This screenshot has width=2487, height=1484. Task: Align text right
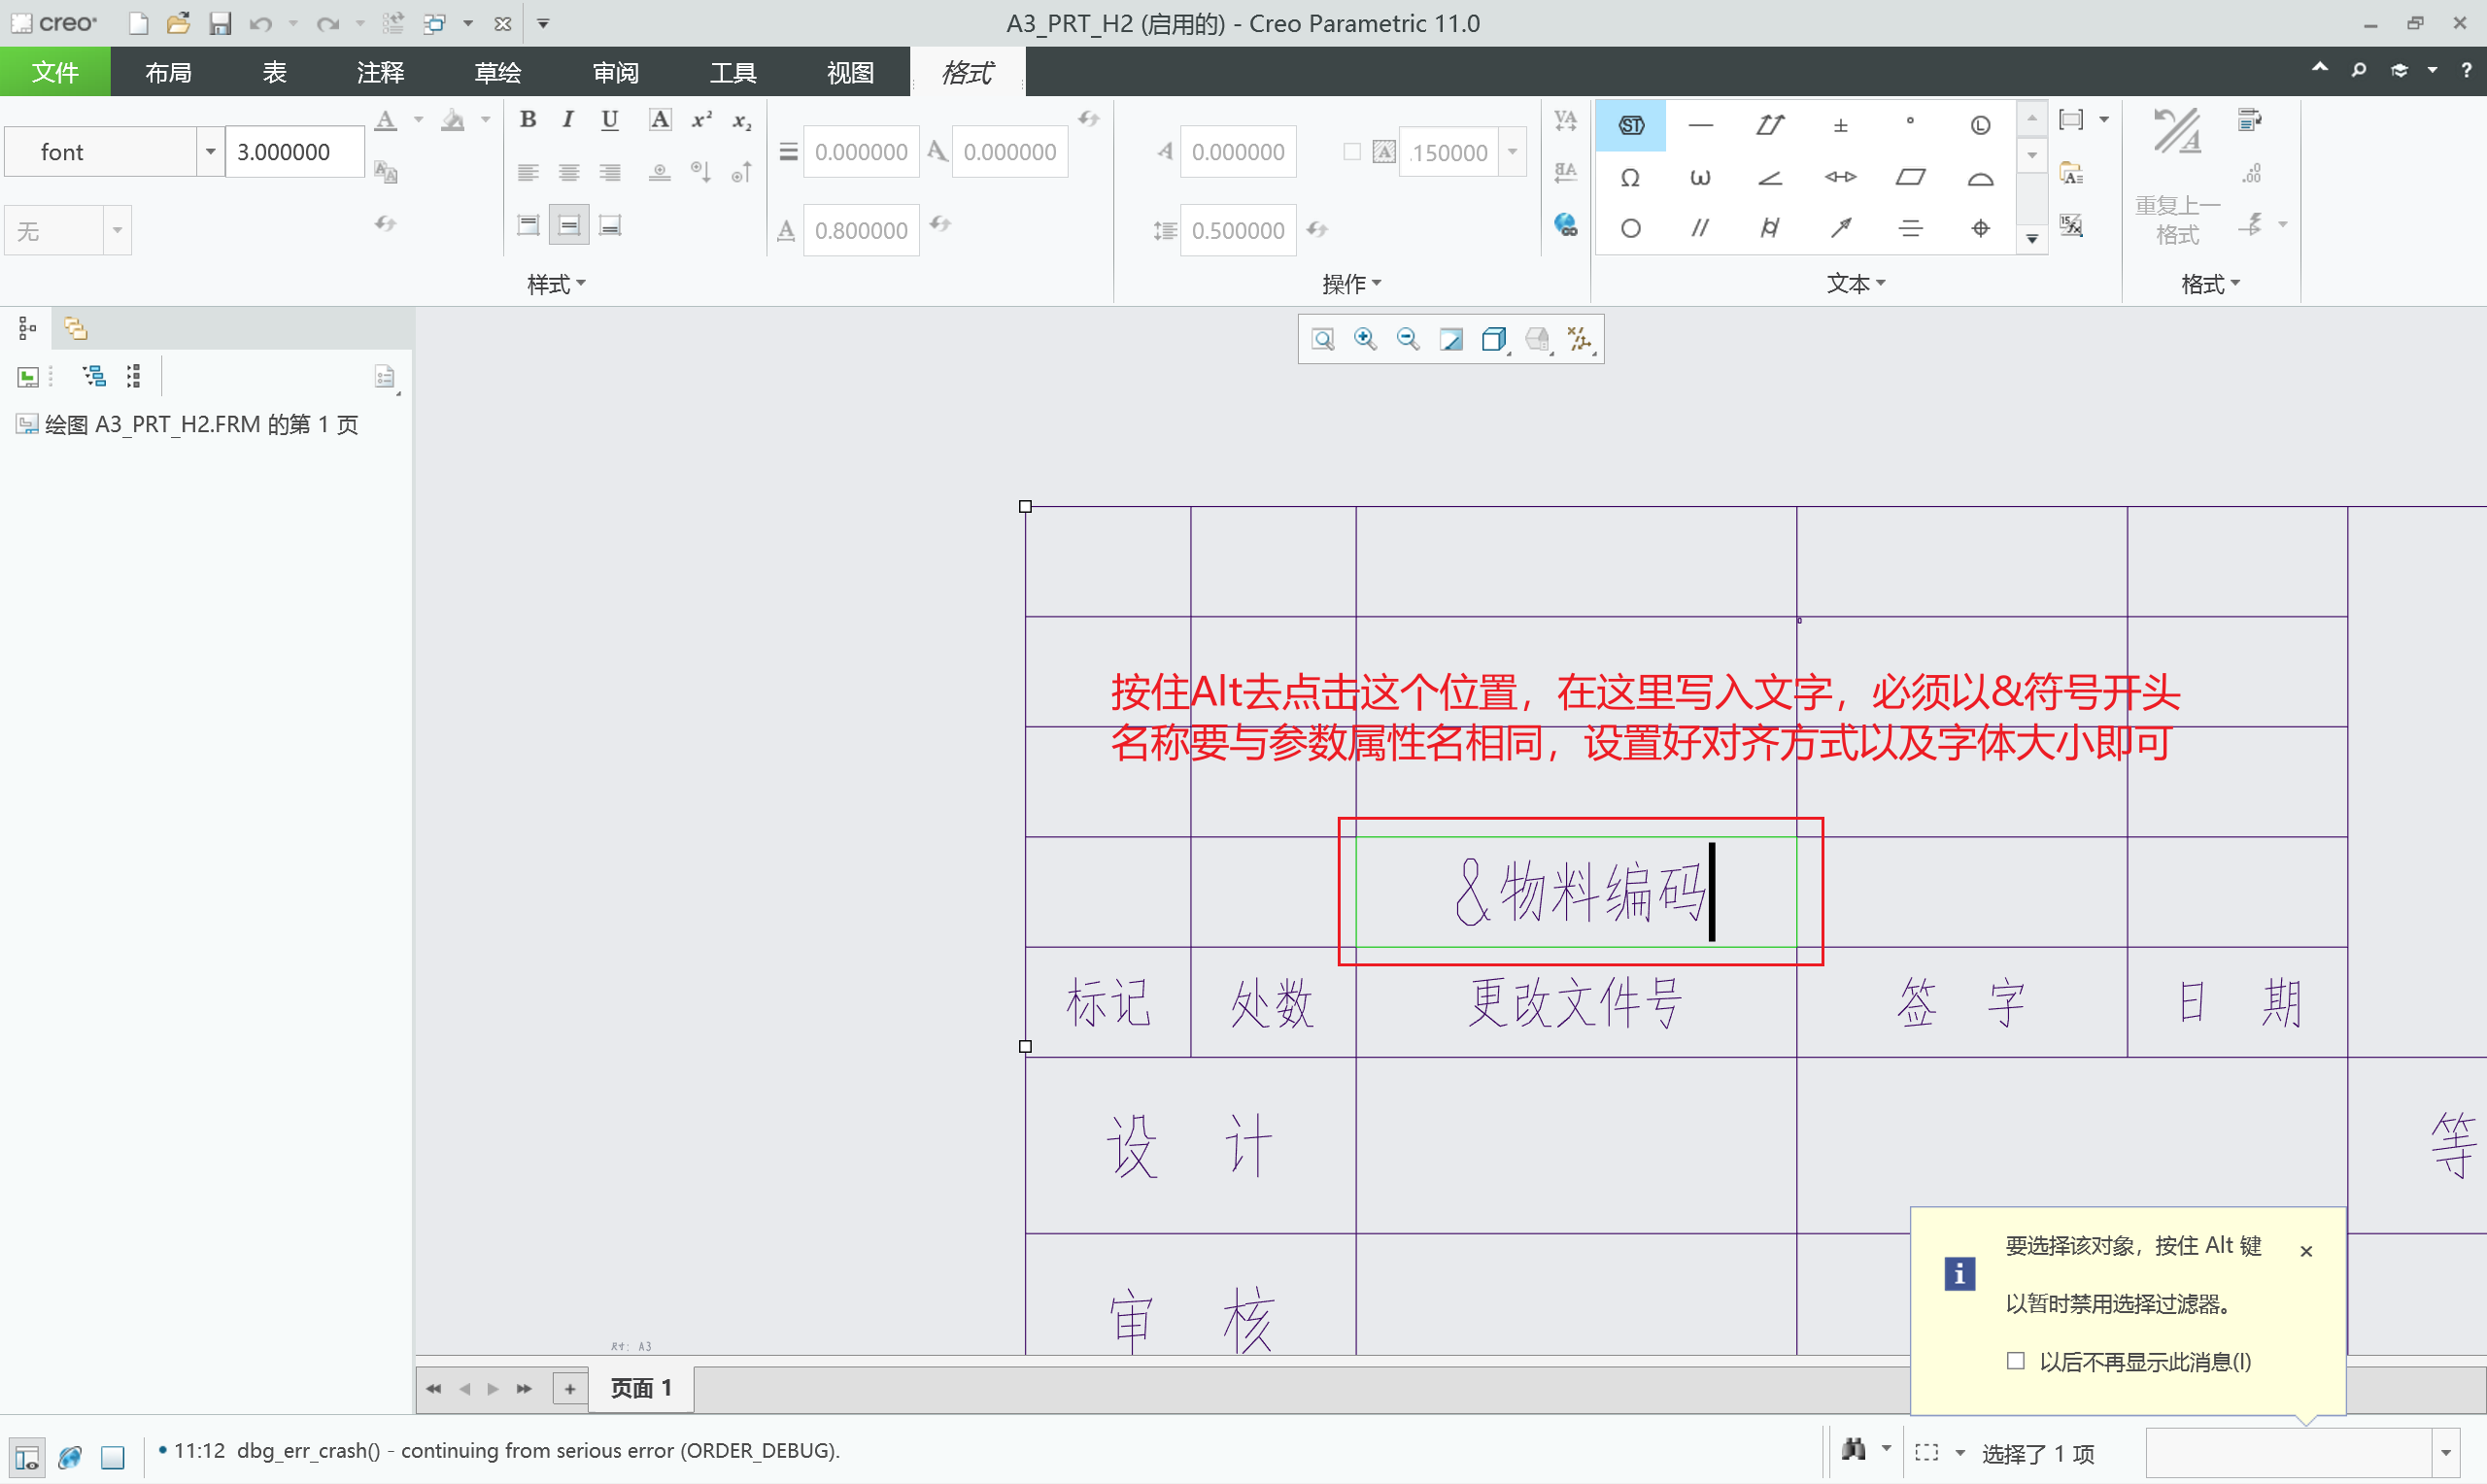[x=610, y=173]
